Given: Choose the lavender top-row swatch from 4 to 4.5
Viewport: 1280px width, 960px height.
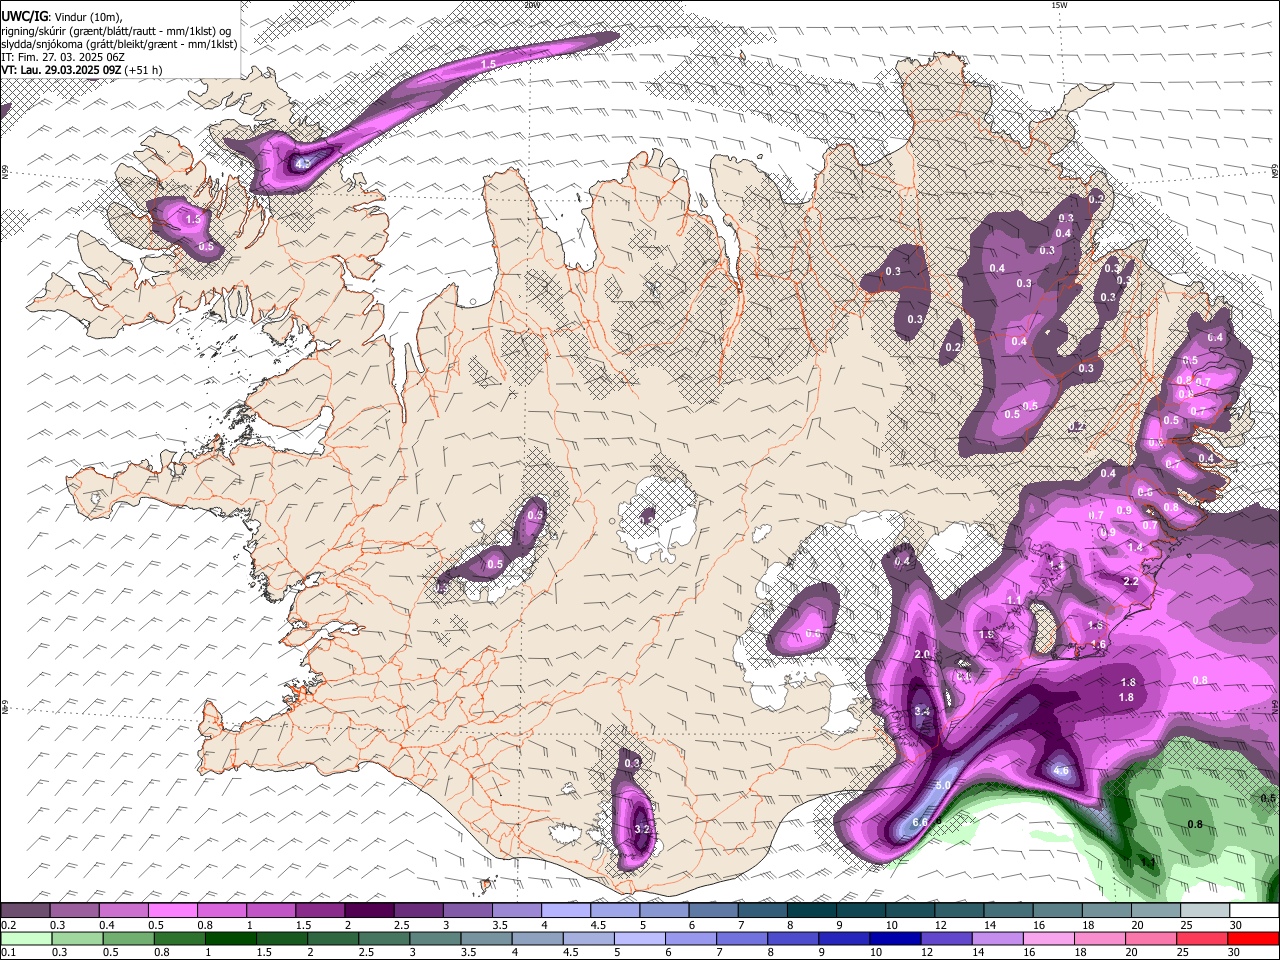Looking at the screenshot, I should (x=565, y=911).
